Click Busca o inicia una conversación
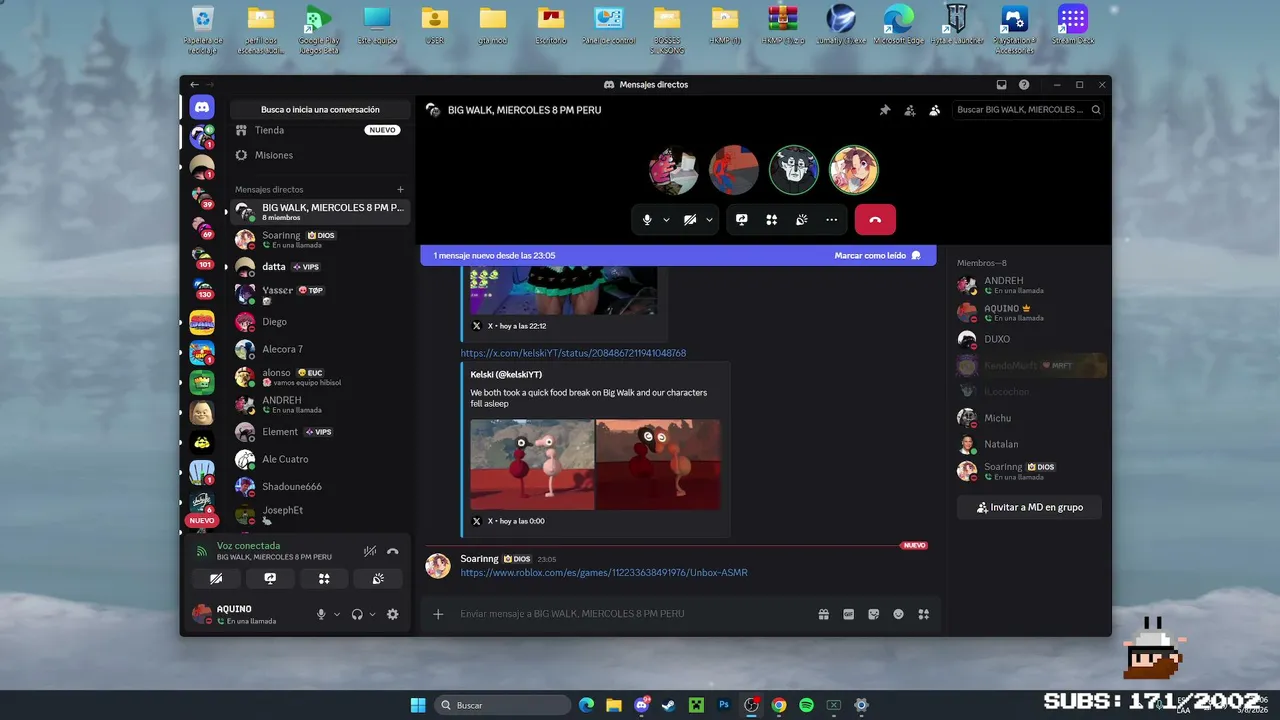1280x720 pixels. [320, 110]
